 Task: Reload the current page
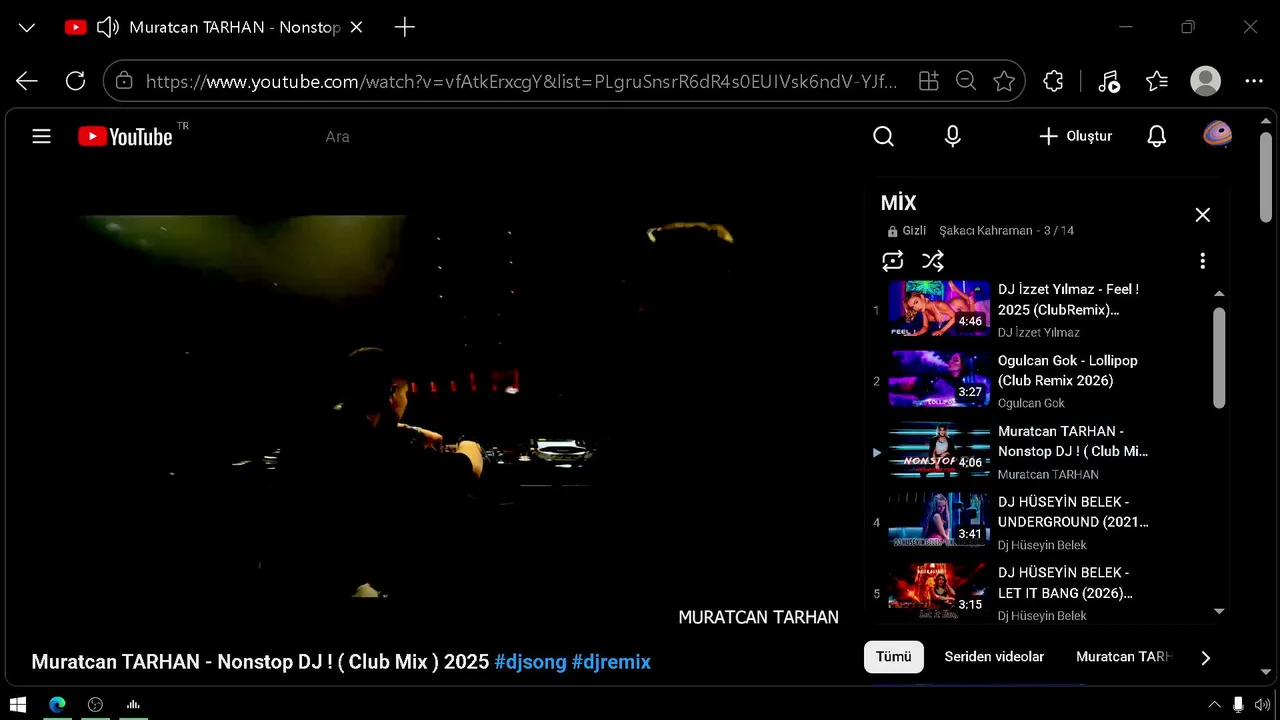(75, 81)
